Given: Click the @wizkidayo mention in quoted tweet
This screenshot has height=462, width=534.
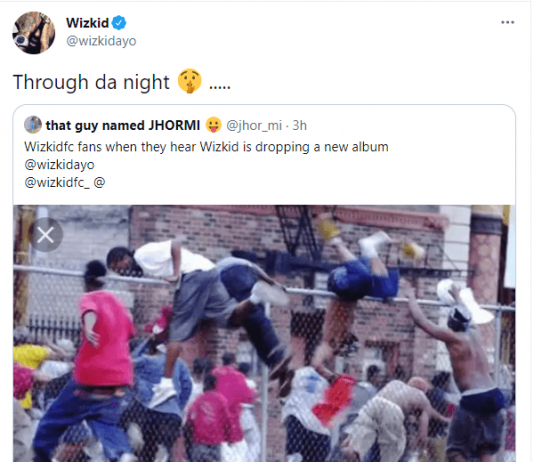Looking at the screenshot, I should tap(60, 165).
